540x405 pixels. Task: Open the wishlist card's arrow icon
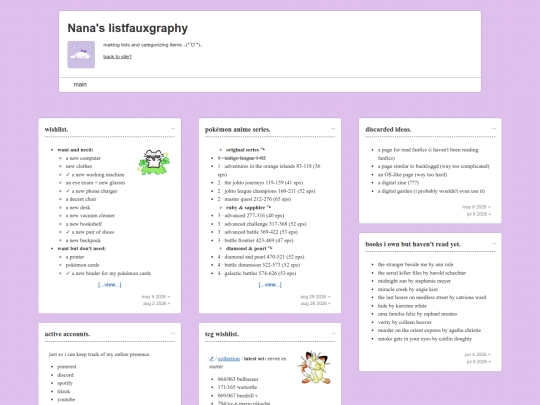pyautogui.click(x=173, y=129)
